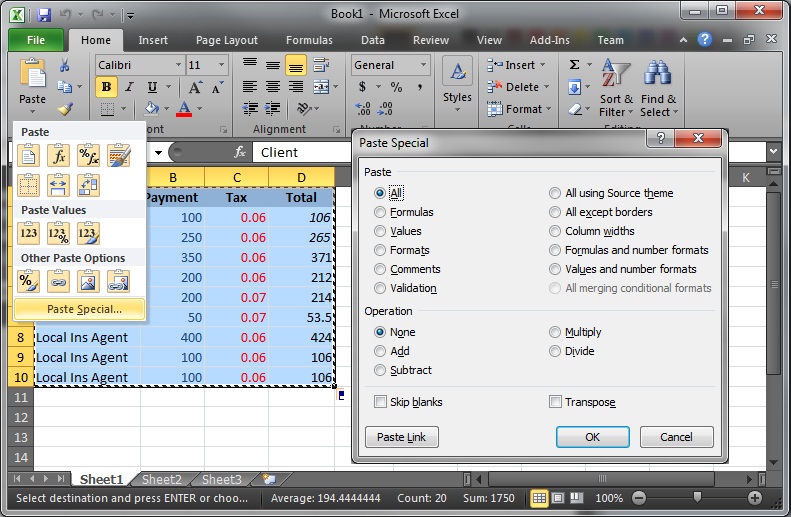Switch to the Insert ribbon tab

153,40
